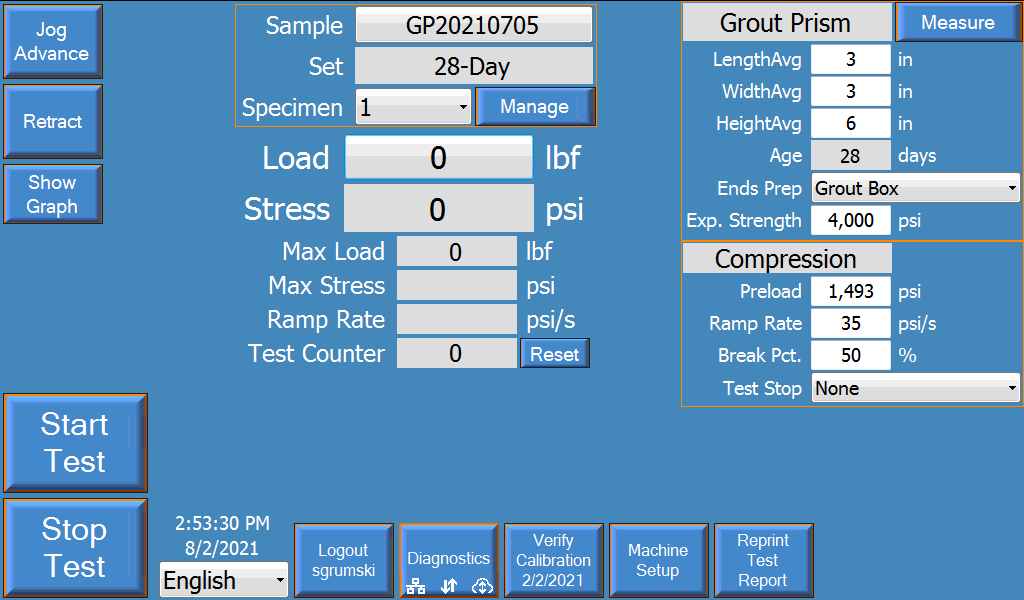Edit the Break Pct. field showing 50
This screenshot has width=1024, height=600.
point(850,355)
